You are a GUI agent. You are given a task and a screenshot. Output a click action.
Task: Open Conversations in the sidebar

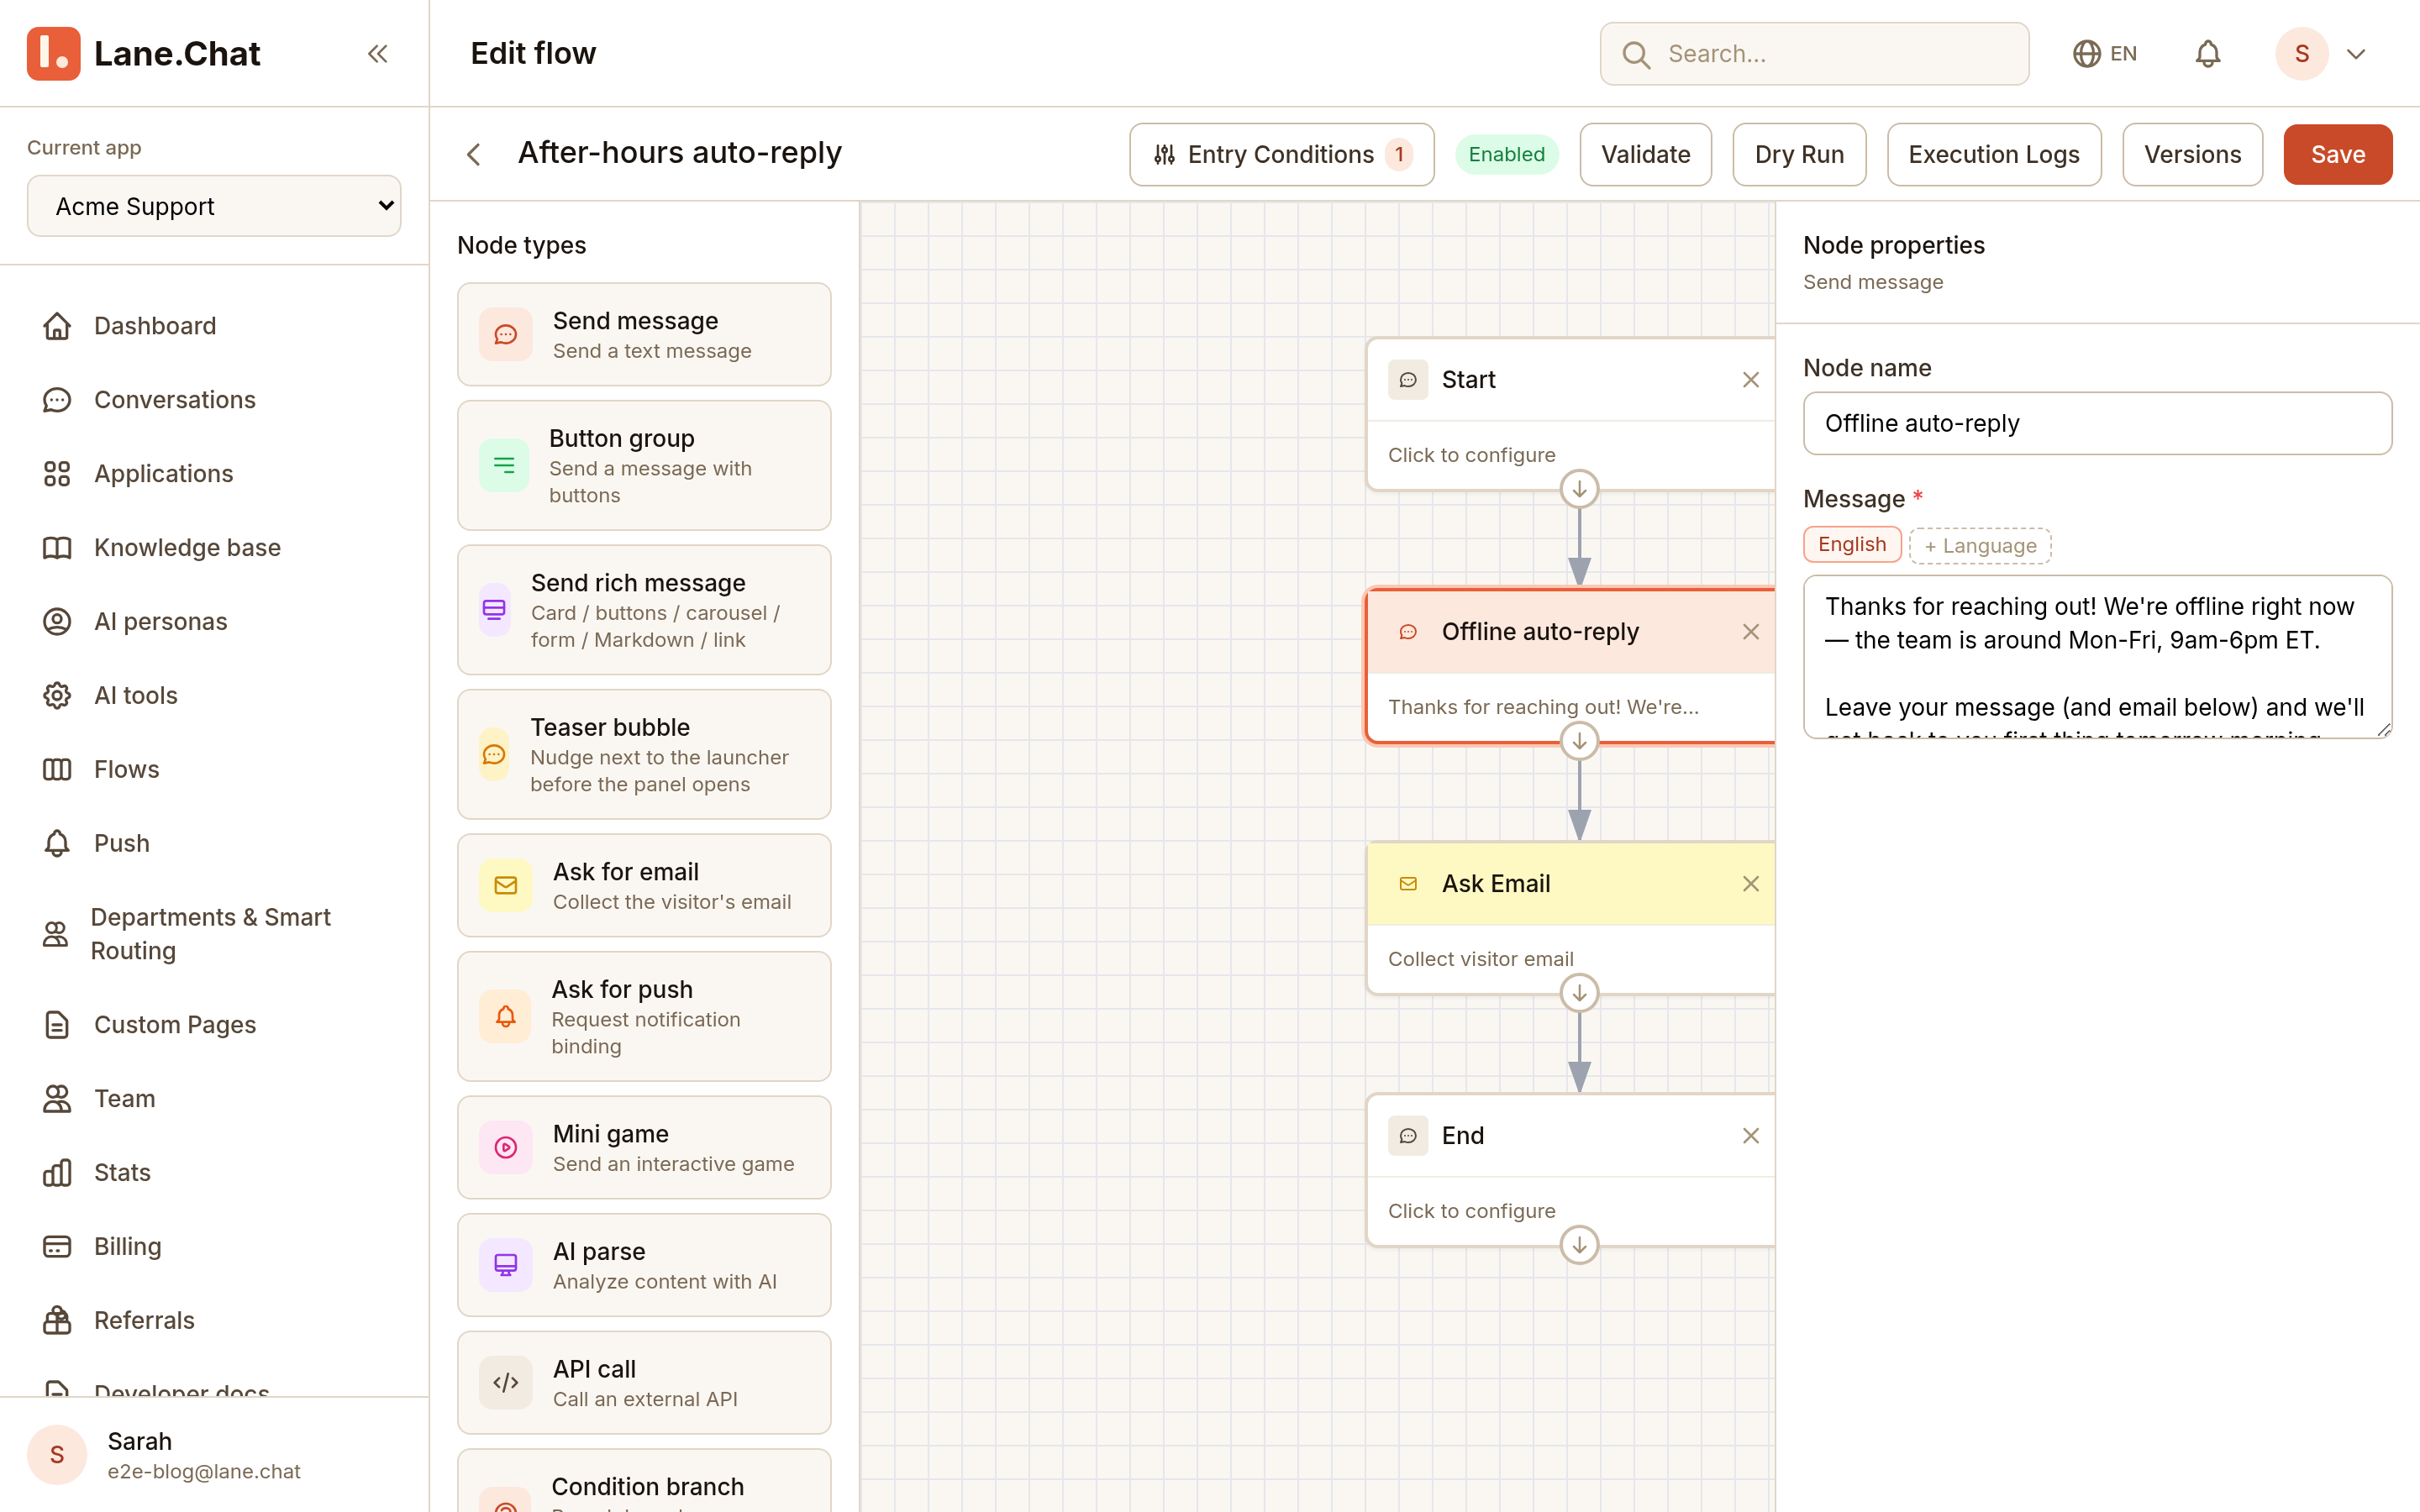pyautogui.click(x=214, y=400)
